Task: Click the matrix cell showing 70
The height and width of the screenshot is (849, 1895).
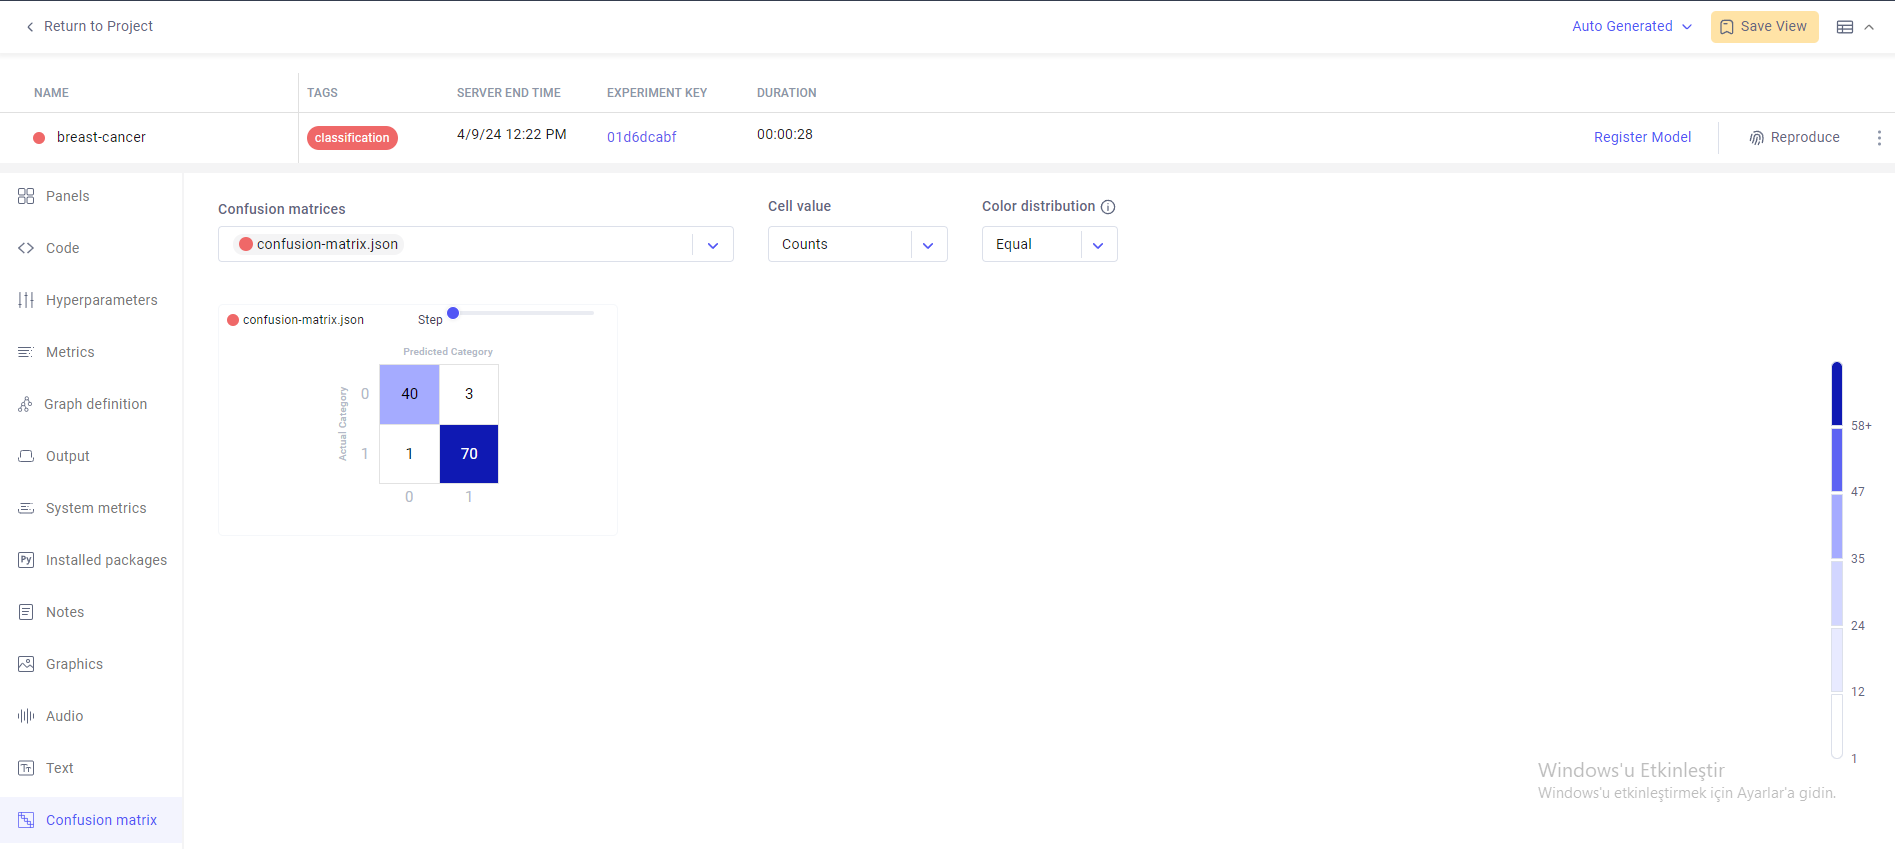Action: [469, 454]
